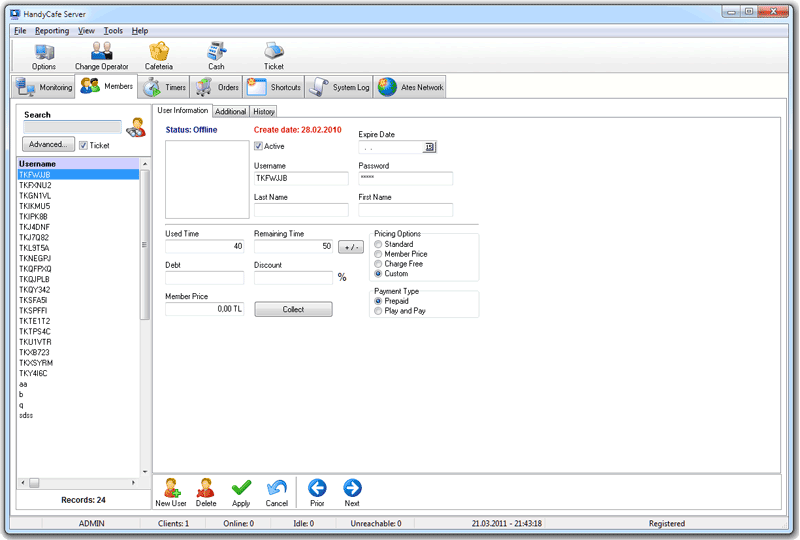Uncheck the Active checkbox
Screen dimensions: 800x540
click(x=259, y=146)
